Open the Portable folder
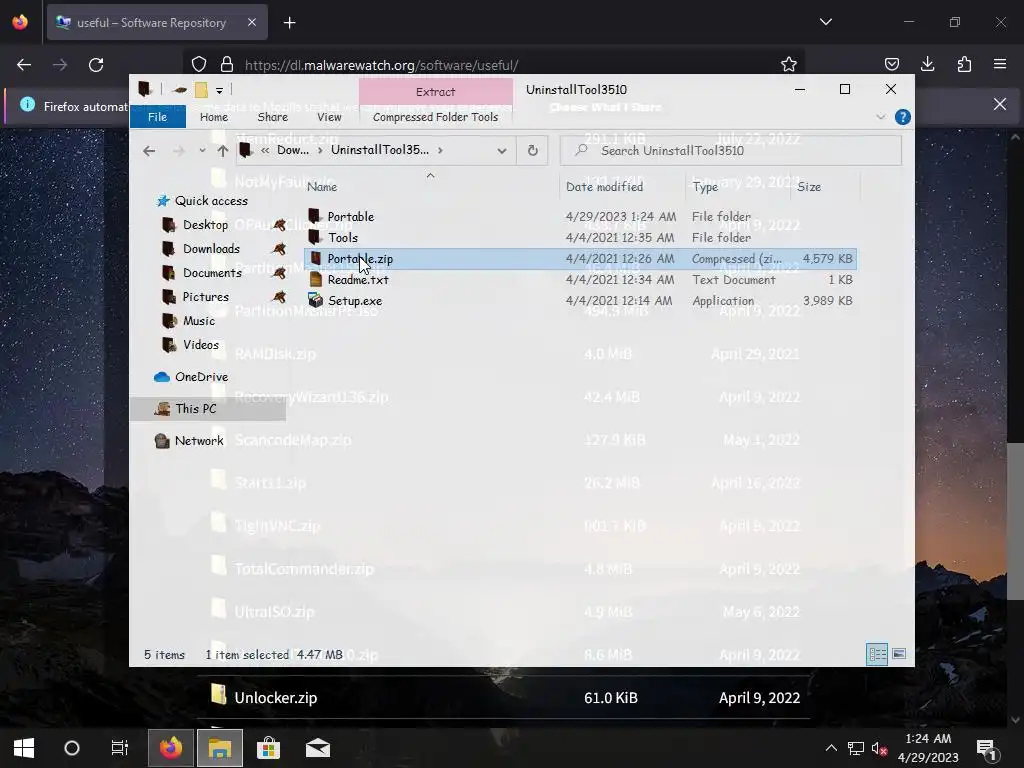 (350, 216)
